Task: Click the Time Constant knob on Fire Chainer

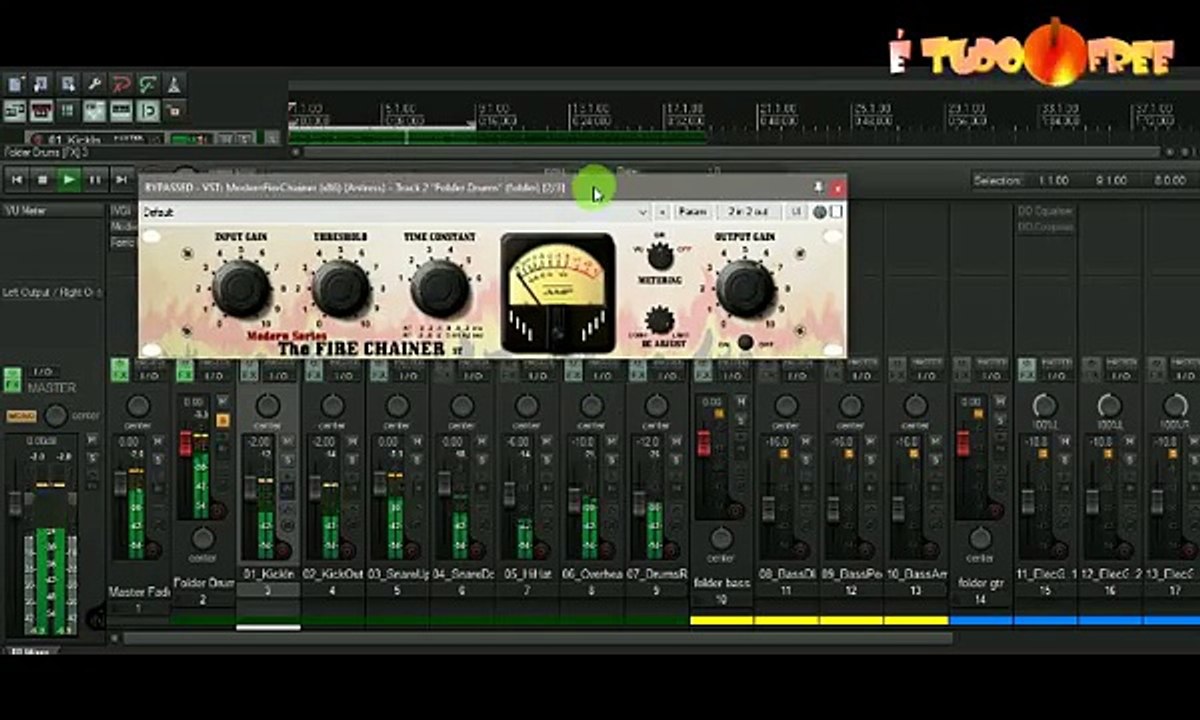Action: click(x=440, y=288)
